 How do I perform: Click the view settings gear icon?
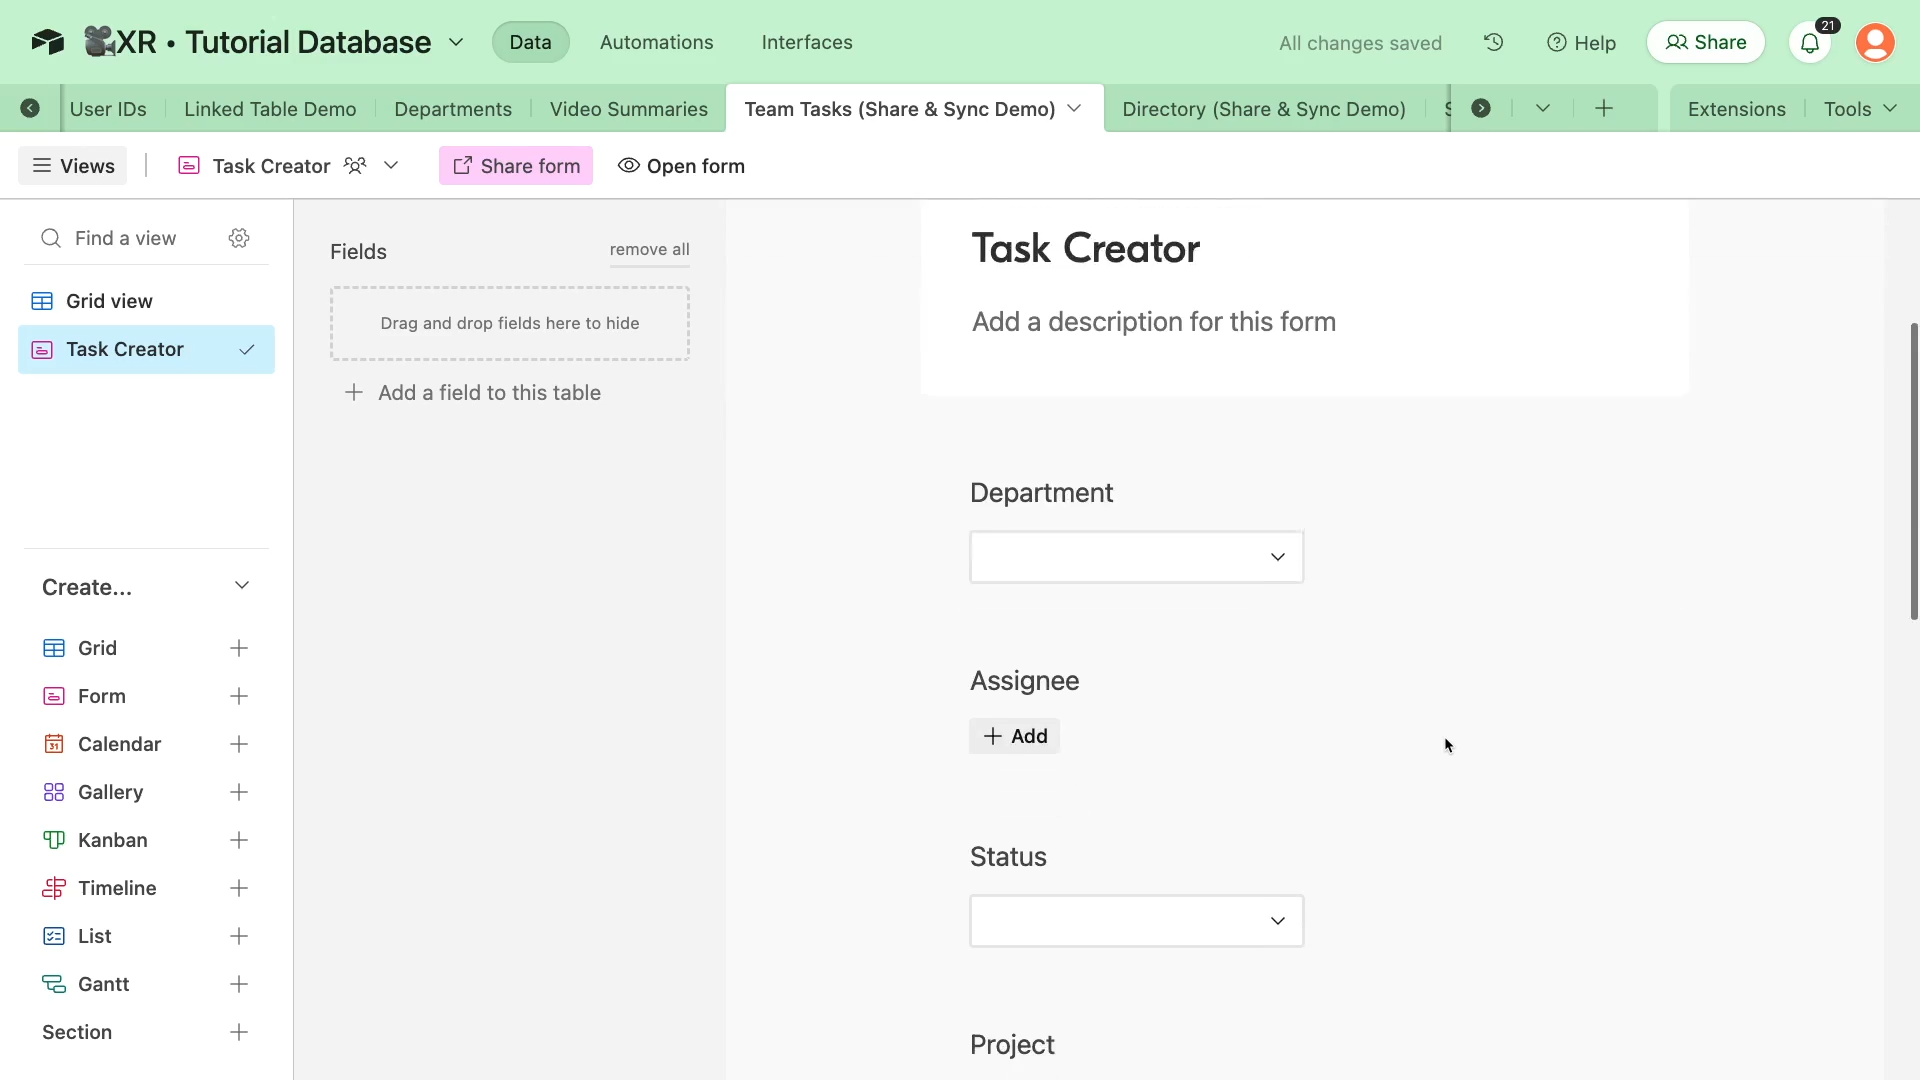[239, 238]
